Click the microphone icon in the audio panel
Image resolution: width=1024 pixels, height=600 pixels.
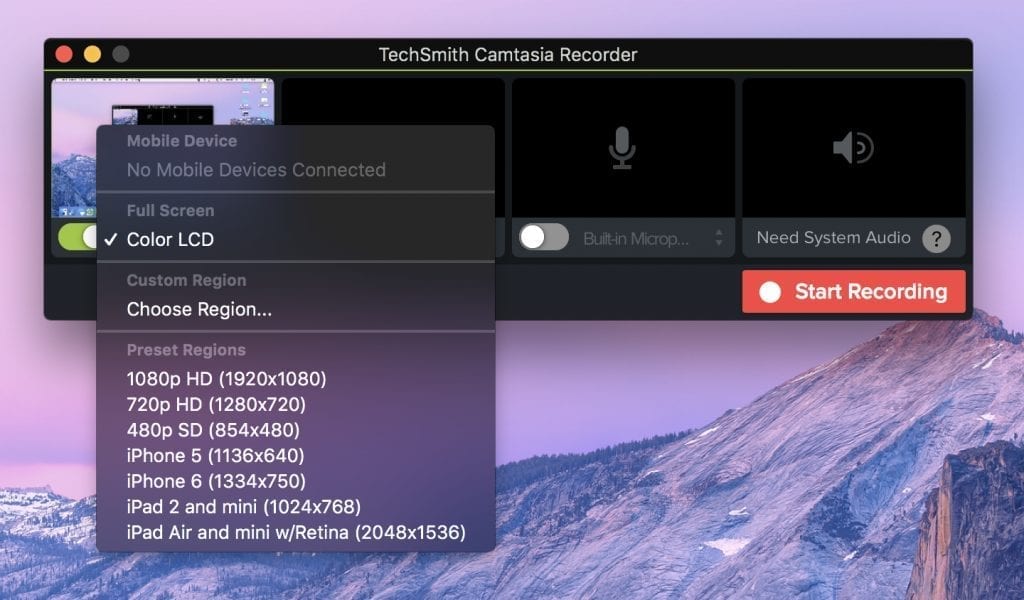coord(622,148)
